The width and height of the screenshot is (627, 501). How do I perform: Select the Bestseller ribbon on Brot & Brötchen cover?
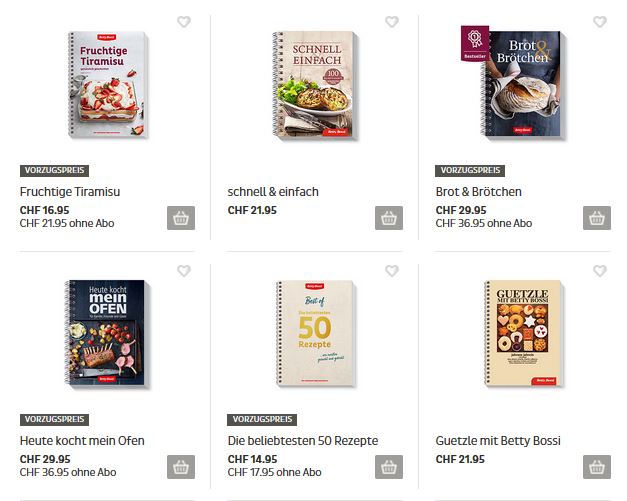coord(475,43)
